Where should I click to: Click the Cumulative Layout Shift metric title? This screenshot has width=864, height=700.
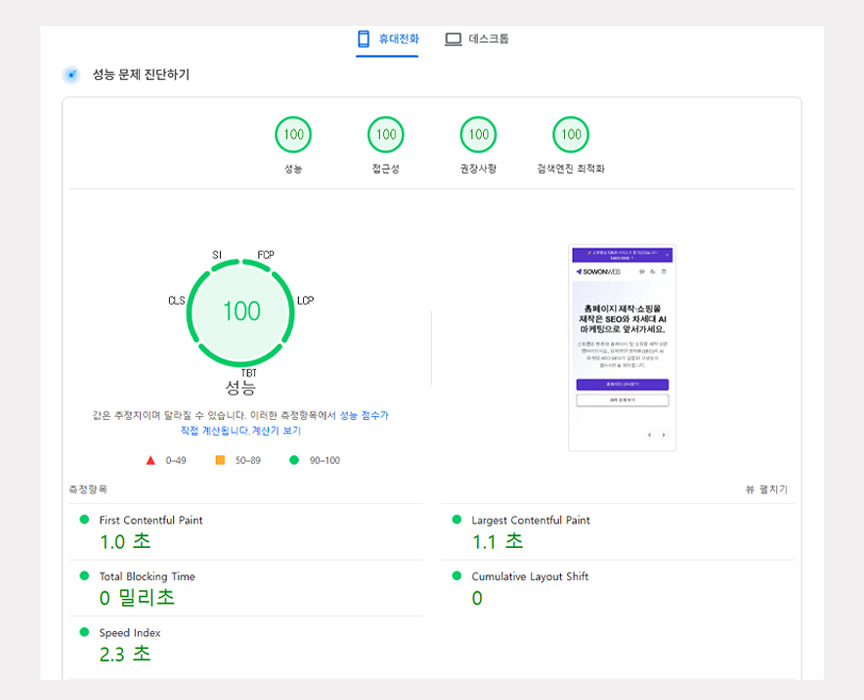pyautogui.click(x=530, y=577)
